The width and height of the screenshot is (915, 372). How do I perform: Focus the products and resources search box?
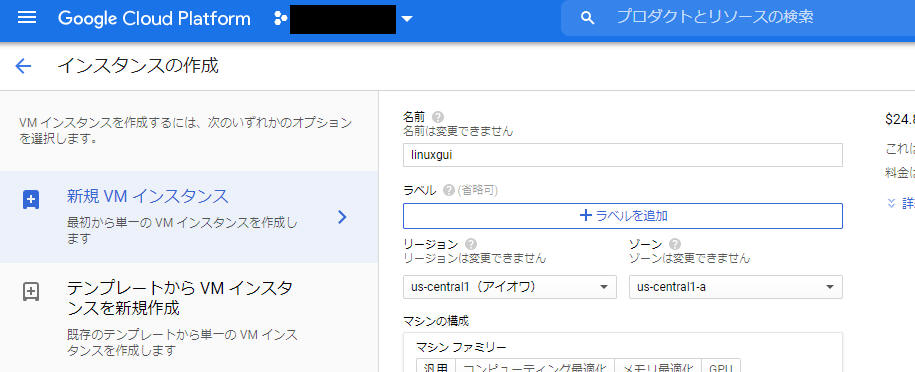coord(738,18)
